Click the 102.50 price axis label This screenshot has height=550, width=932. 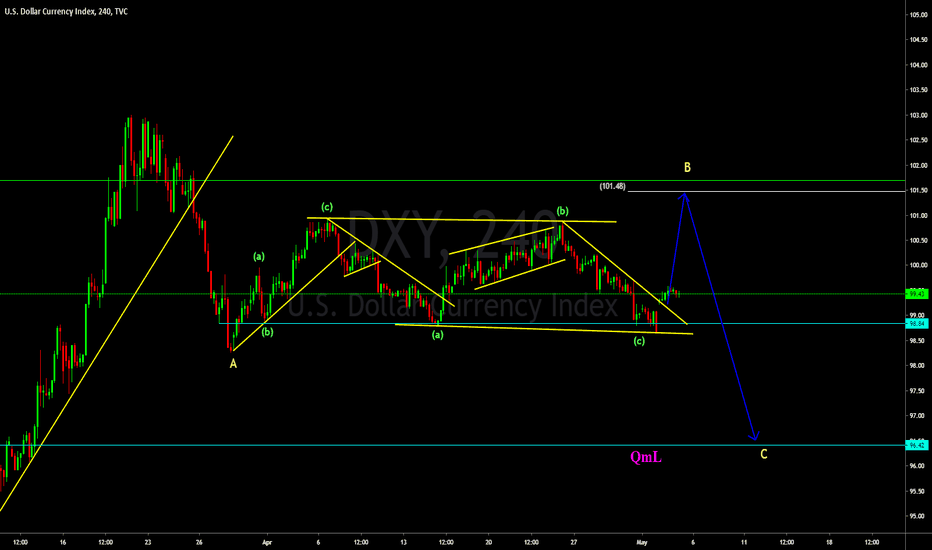coord(918,140)
